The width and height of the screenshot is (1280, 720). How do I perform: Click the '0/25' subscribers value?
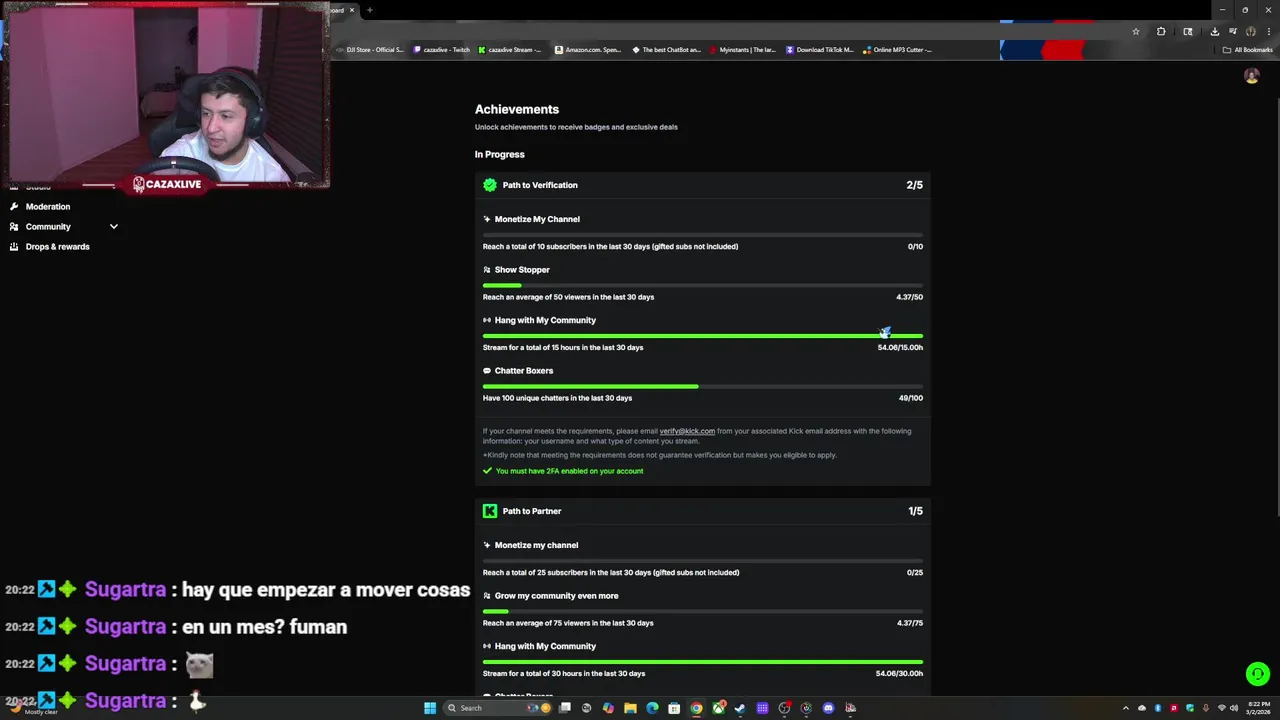(x=914, y=573)
